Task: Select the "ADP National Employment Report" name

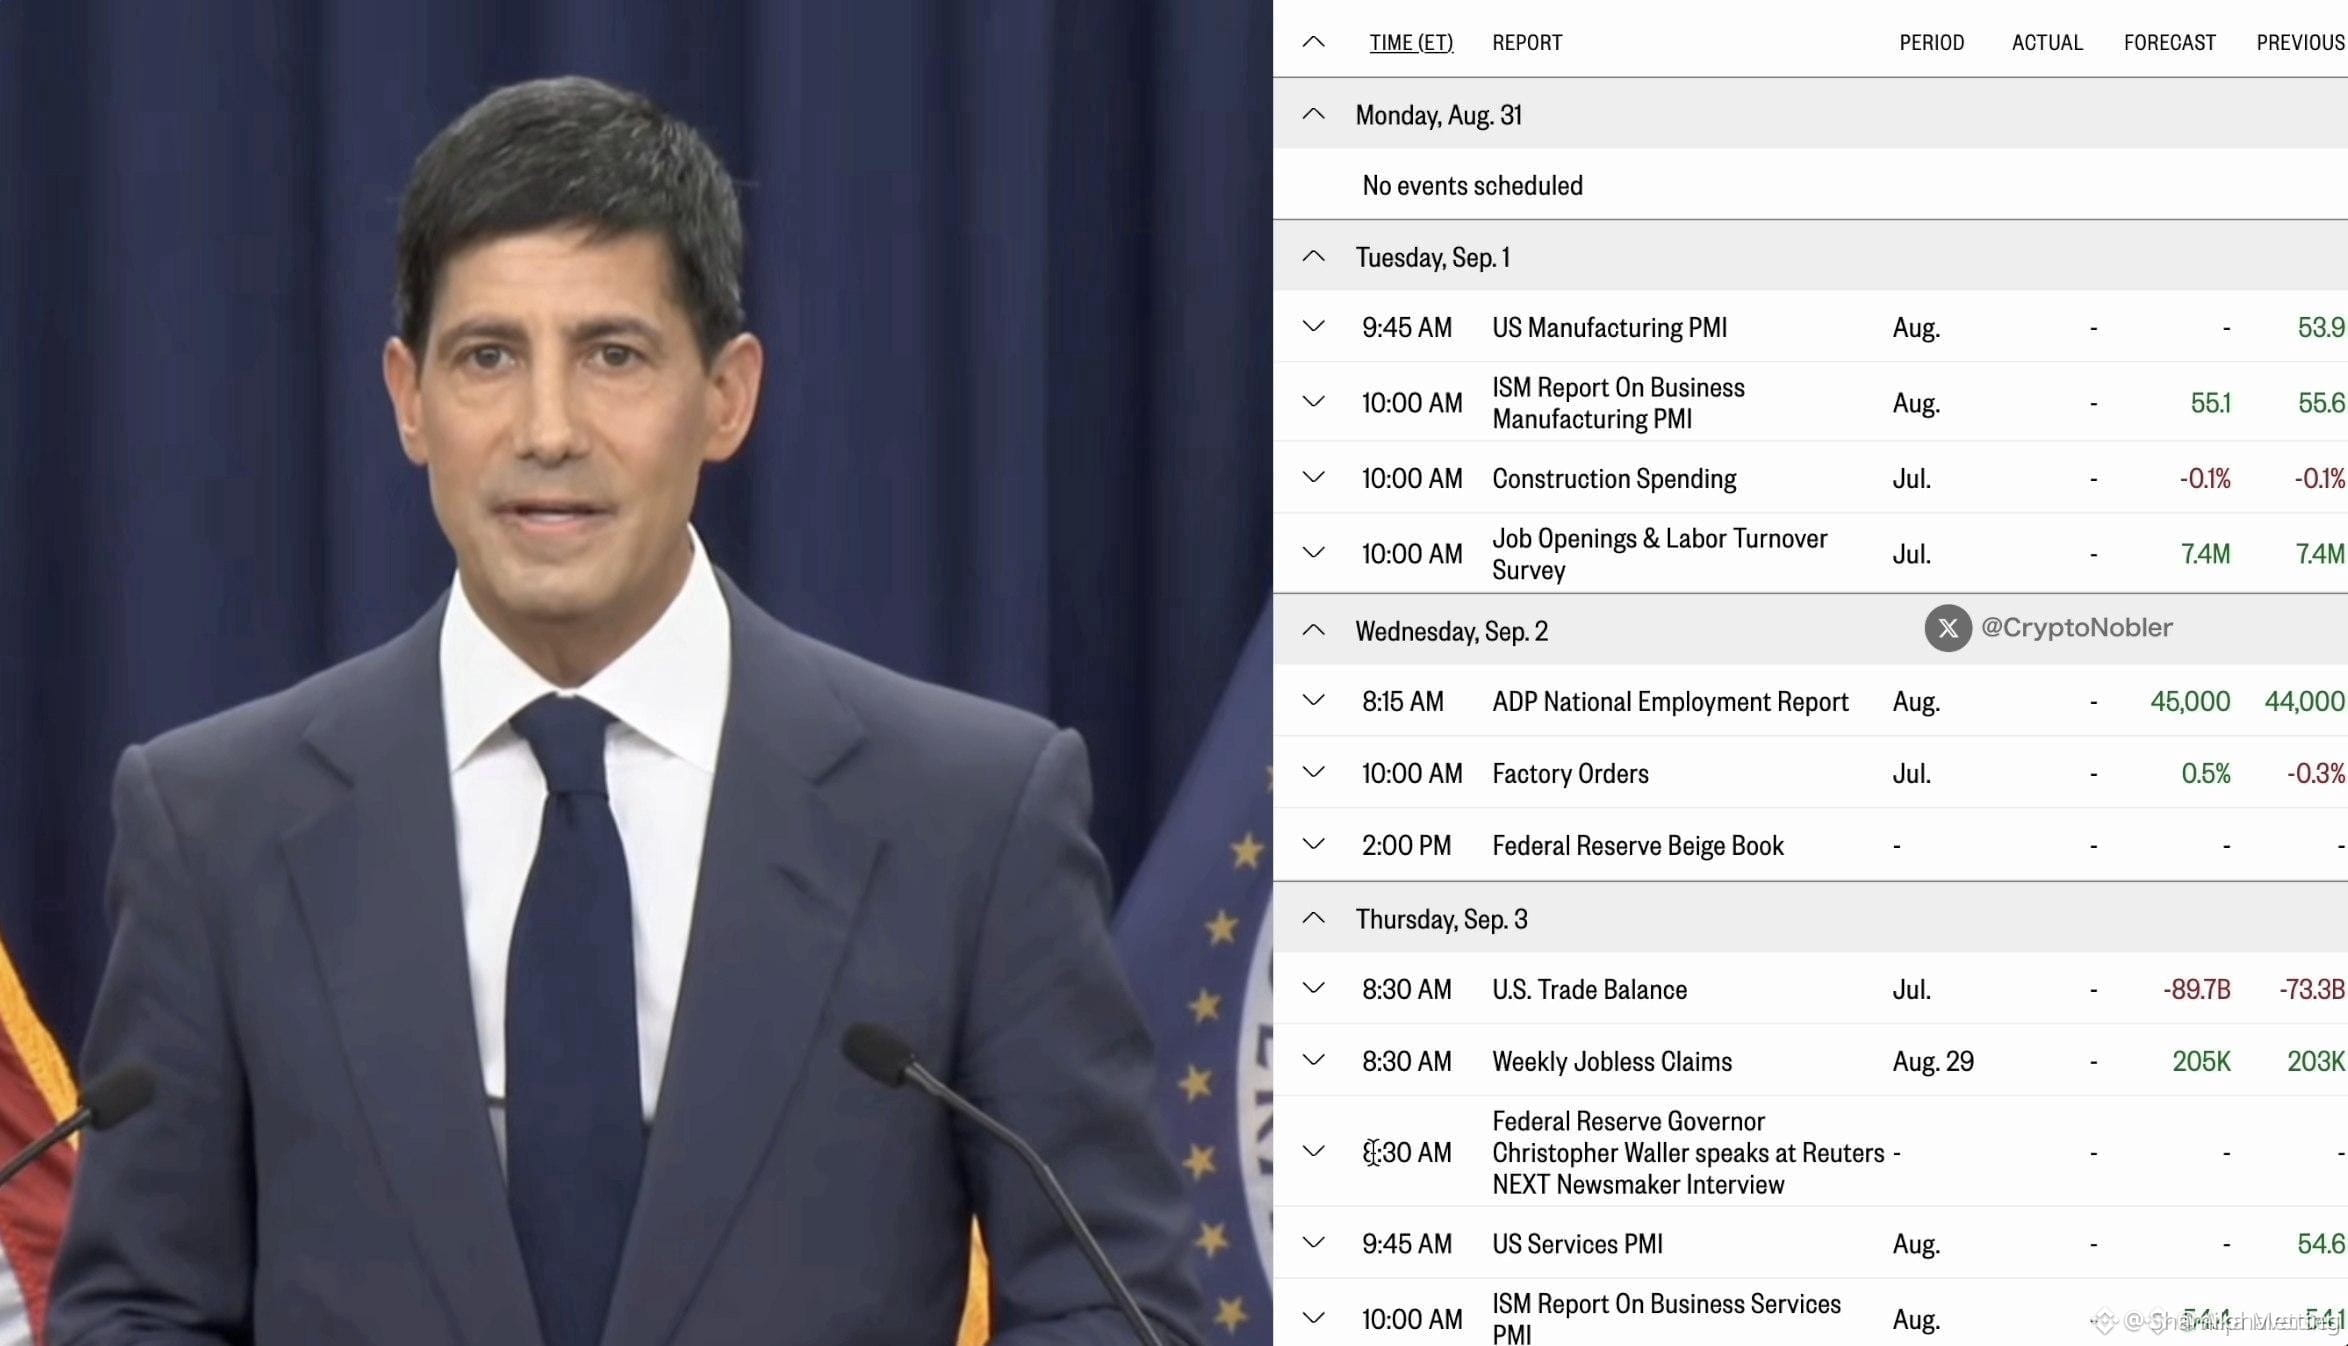Action: click(1670, 702)
